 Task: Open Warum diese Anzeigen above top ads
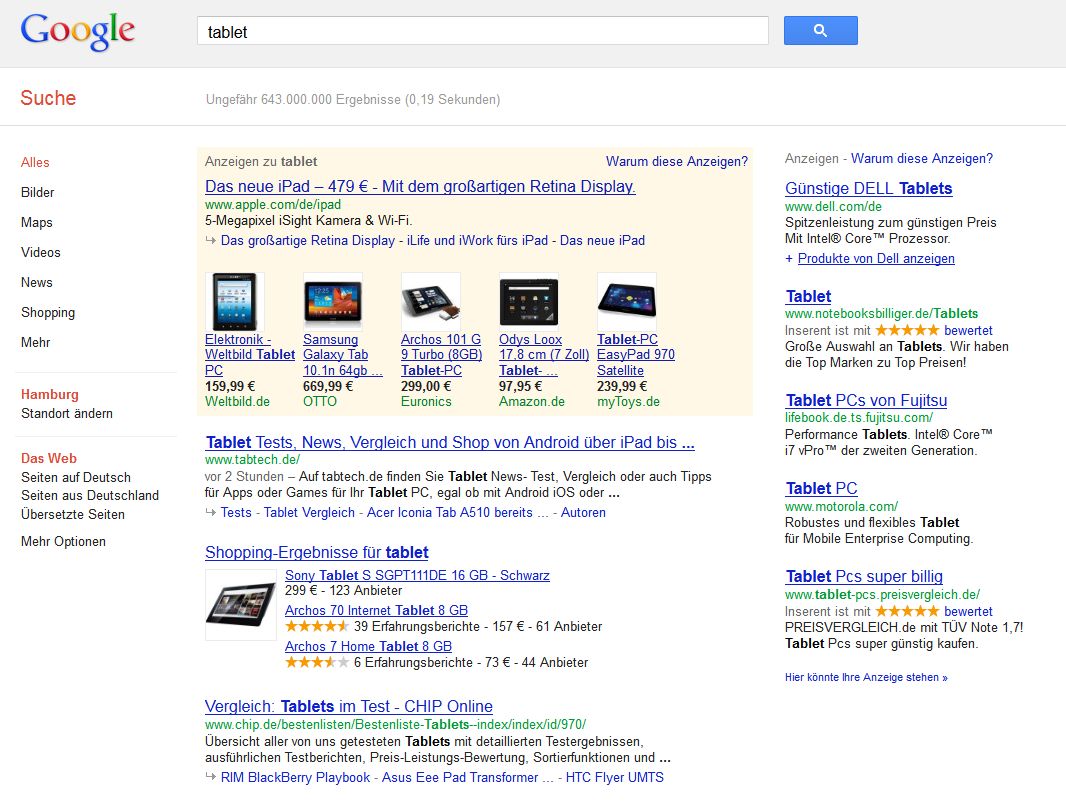tap(676, 161)
